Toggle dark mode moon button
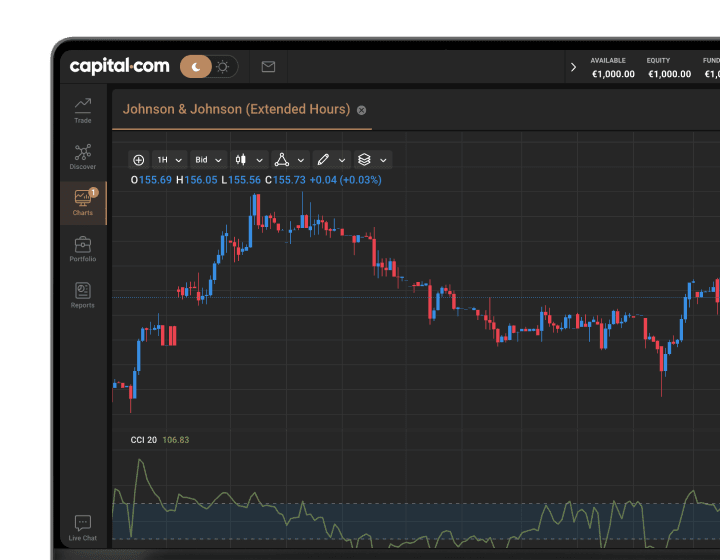This screenshot has height=560, width=720. (196, 67)
